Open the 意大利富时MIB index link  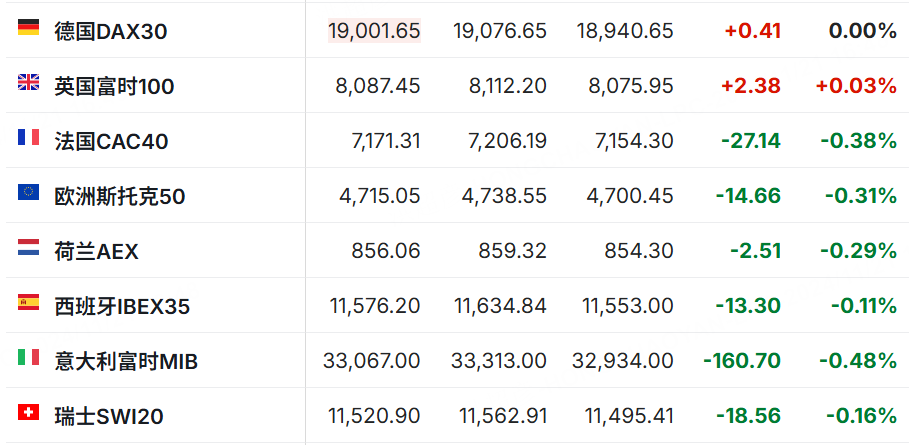(x=126, y=362)
